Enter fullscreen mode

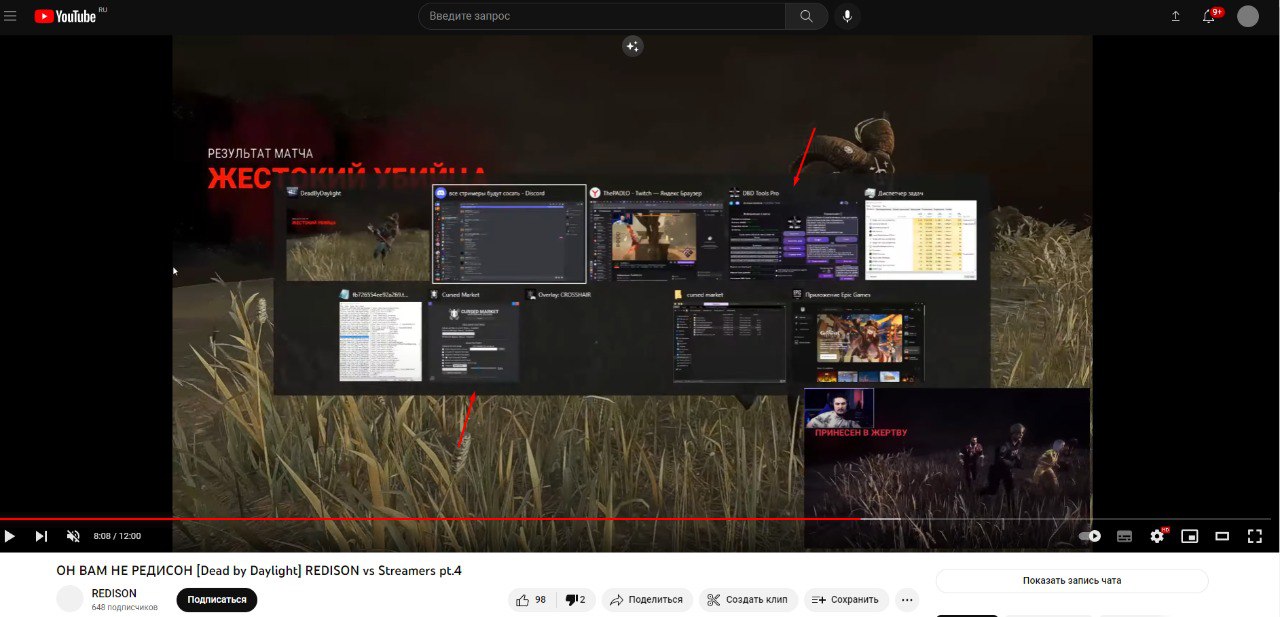pyautogui.click(x=1255, y=536)
